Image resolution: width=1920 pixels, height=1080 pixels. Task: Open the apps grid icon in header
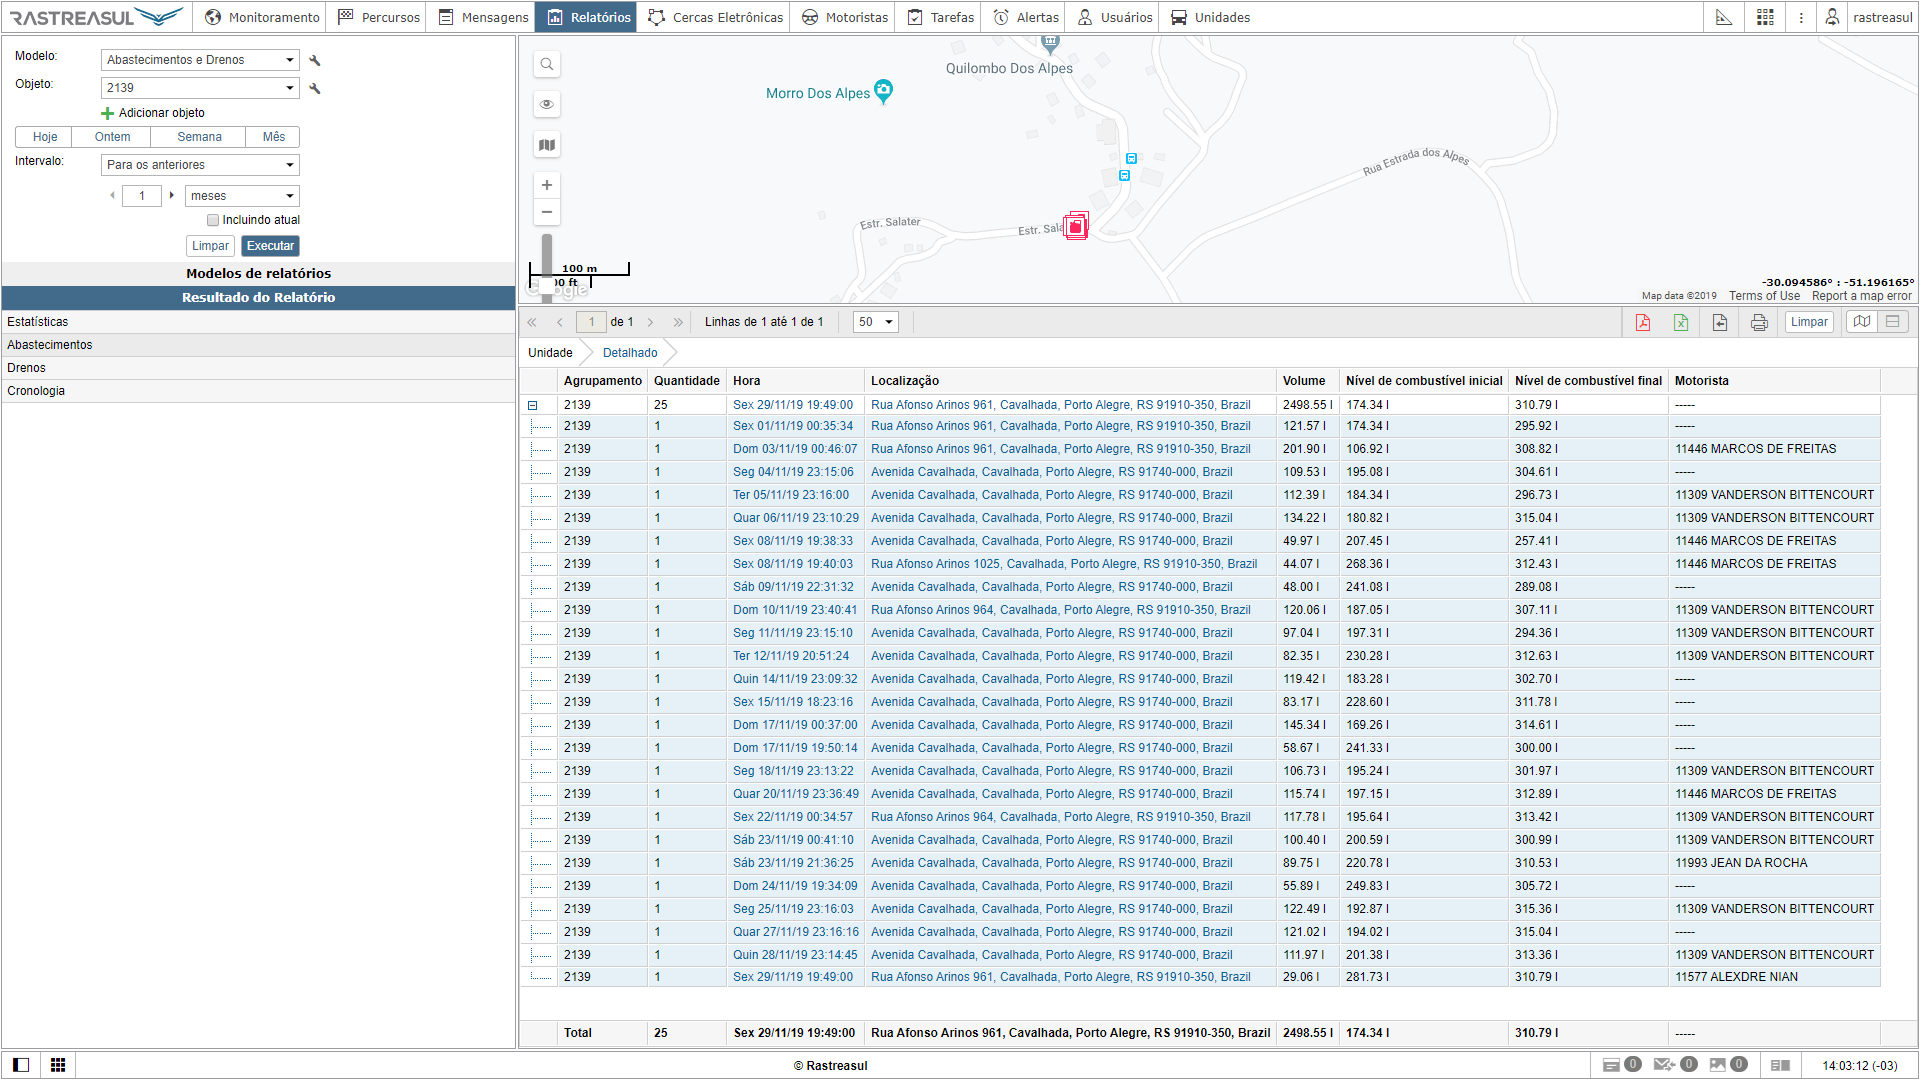click(x=1765, y=17)
